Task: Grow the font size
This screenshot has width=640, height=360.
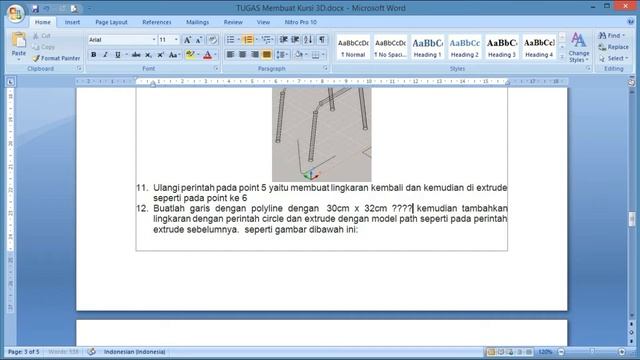Action: (187, 40)
